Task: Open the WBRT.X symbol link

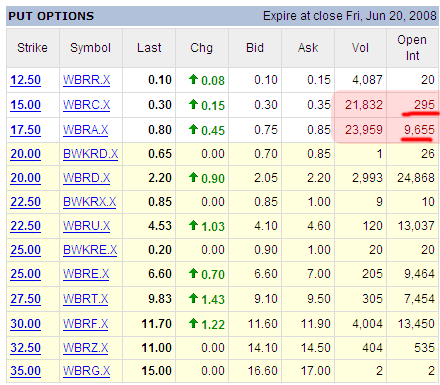Action: 85,299
